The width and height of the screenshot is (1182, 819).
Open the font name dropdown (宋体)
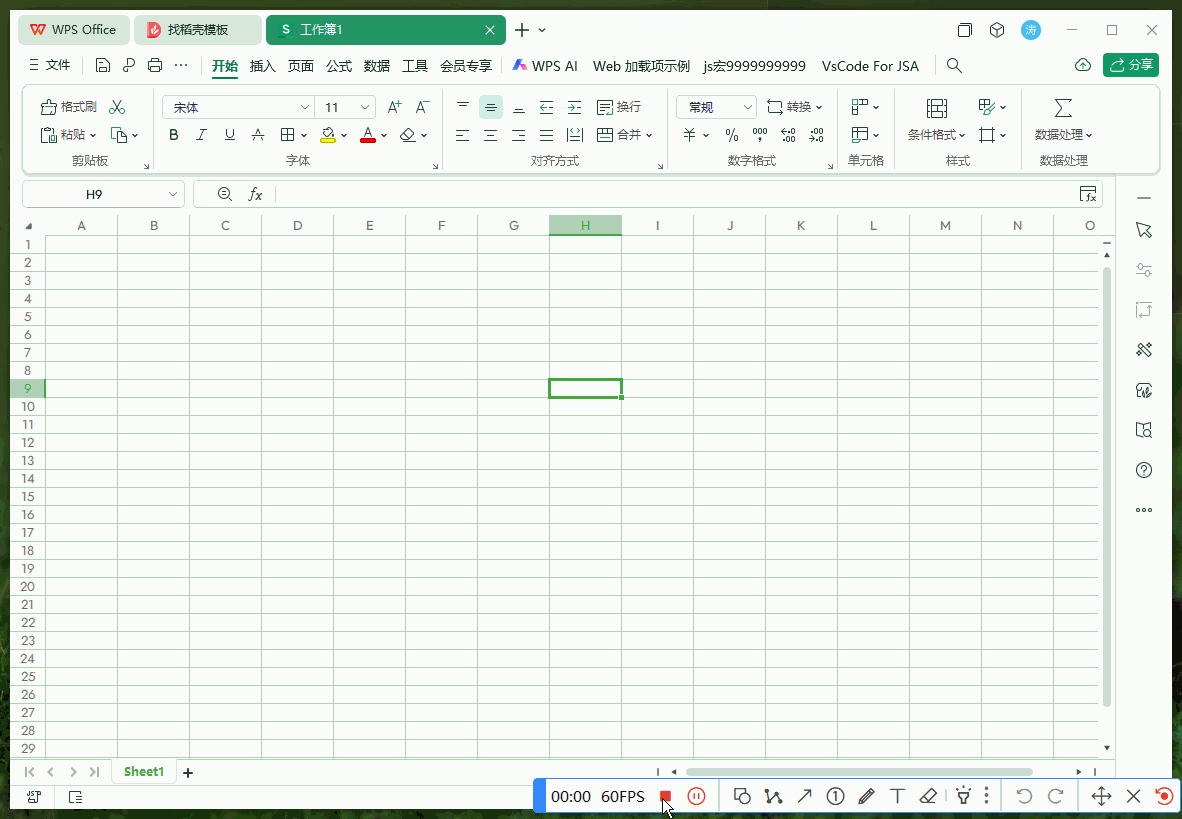coord(305,107)
